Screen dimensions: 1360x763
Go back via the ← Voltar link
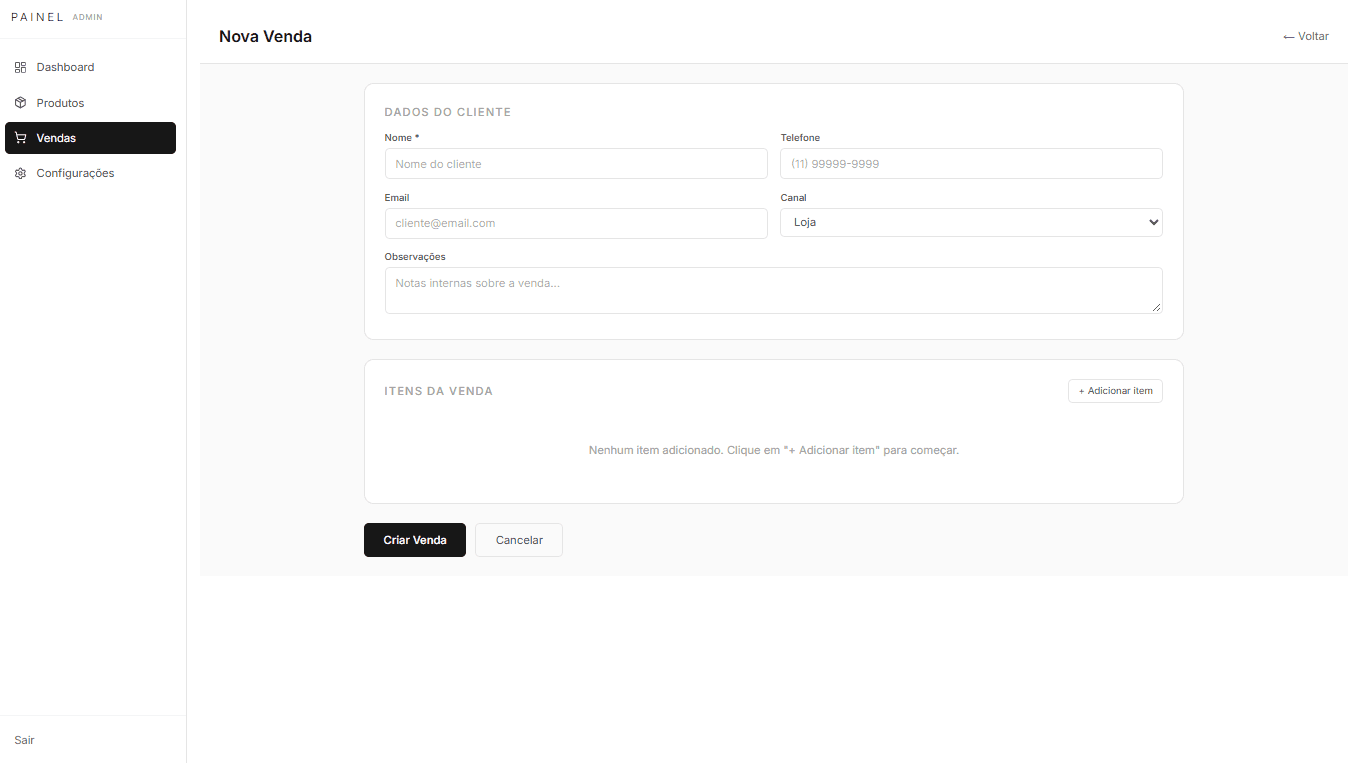pos(1306,36)
